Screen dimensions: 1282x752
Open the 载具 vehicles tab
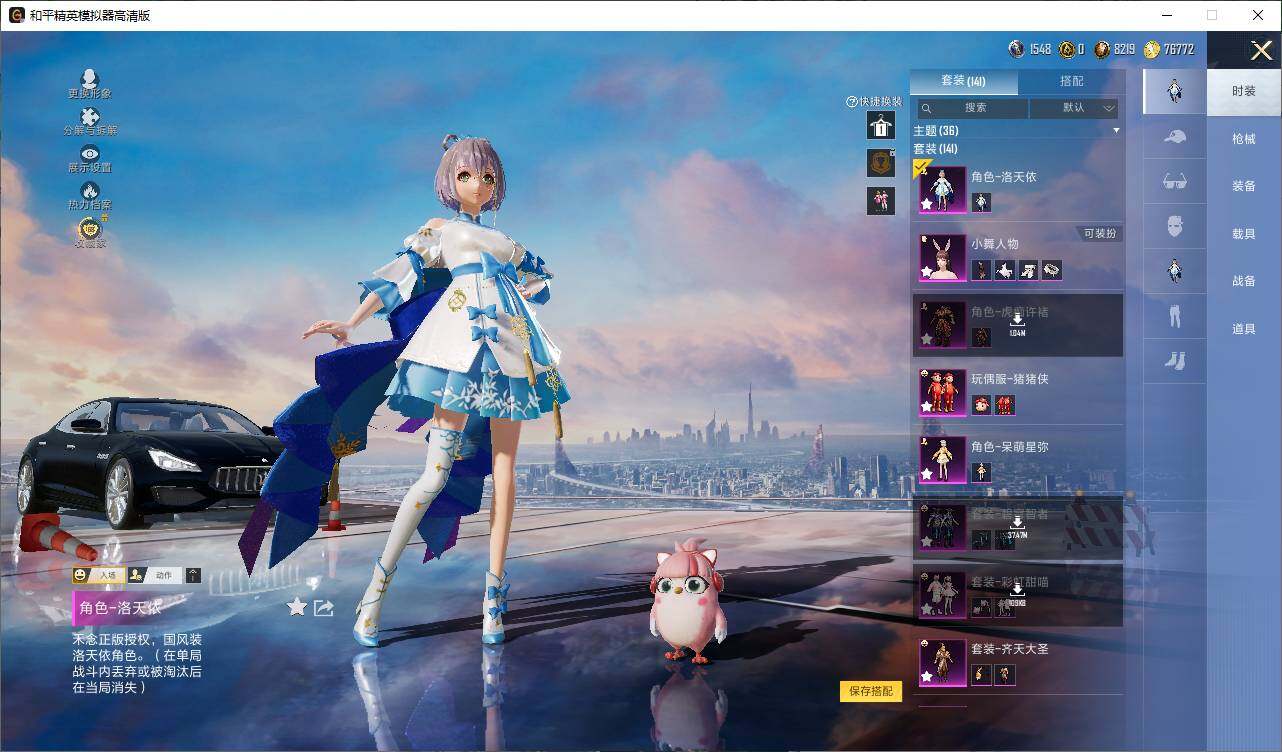1244,234
